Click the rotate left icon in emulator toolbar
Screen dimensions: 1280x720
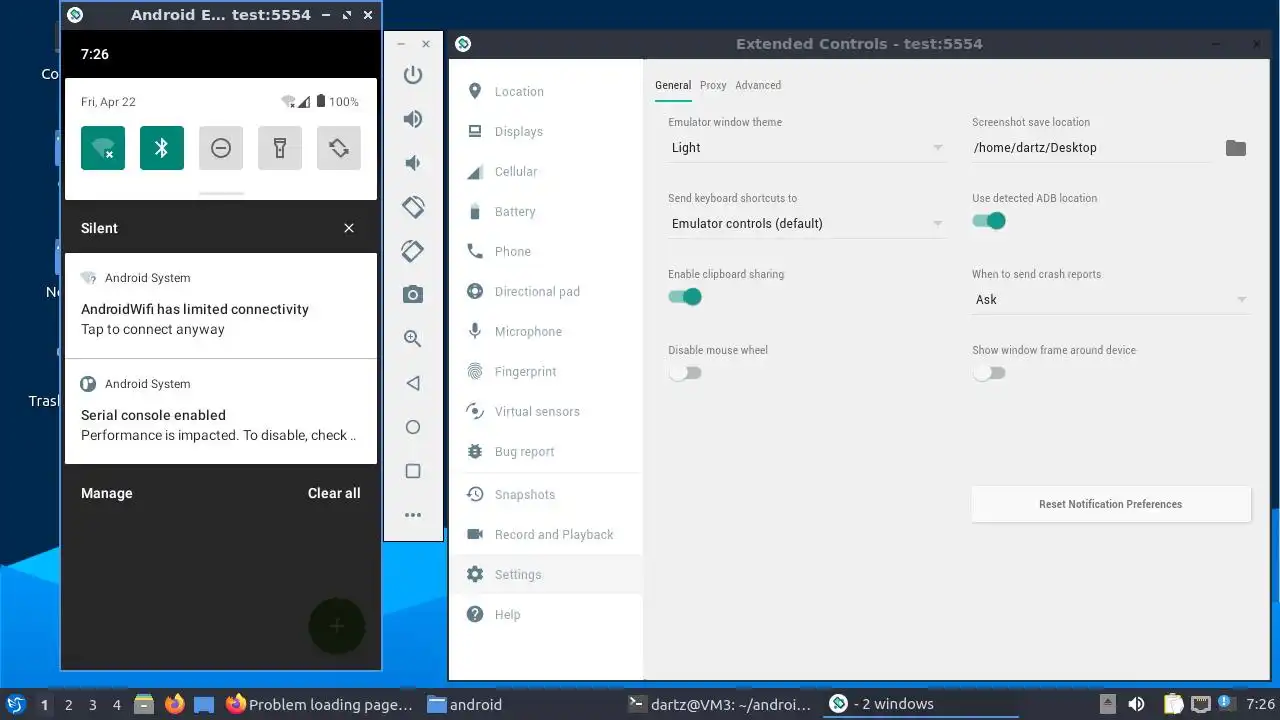[x=413, y=207]
